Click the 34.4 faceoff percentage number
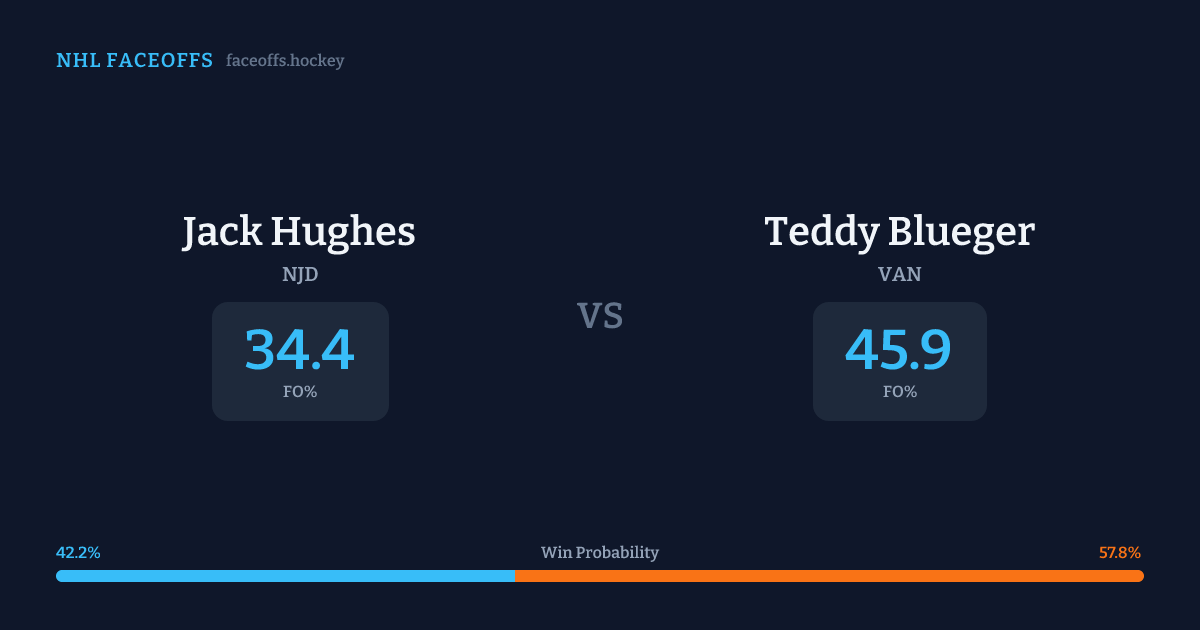 (x=300, y=350)
